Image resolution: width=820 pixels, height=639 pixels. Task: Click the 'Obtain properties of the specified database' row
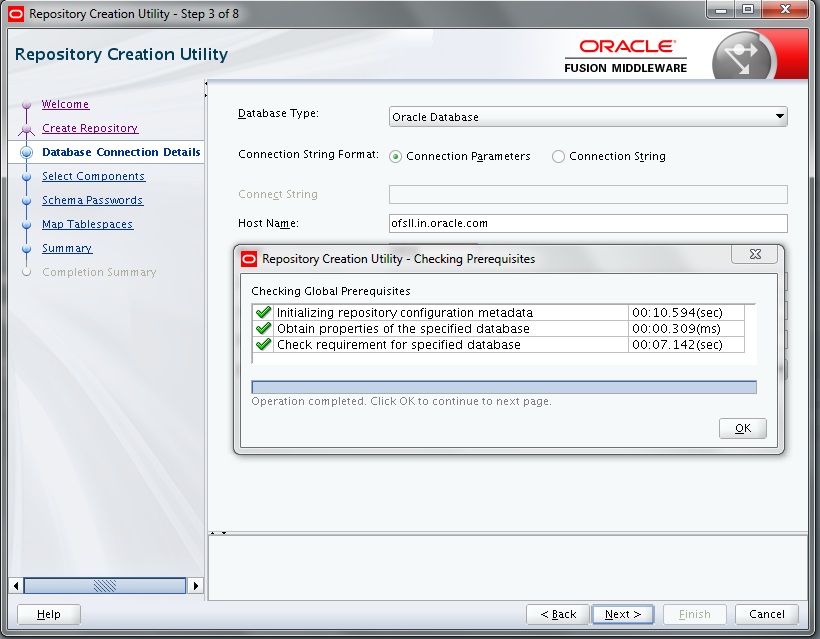click(x=498, y=328)
